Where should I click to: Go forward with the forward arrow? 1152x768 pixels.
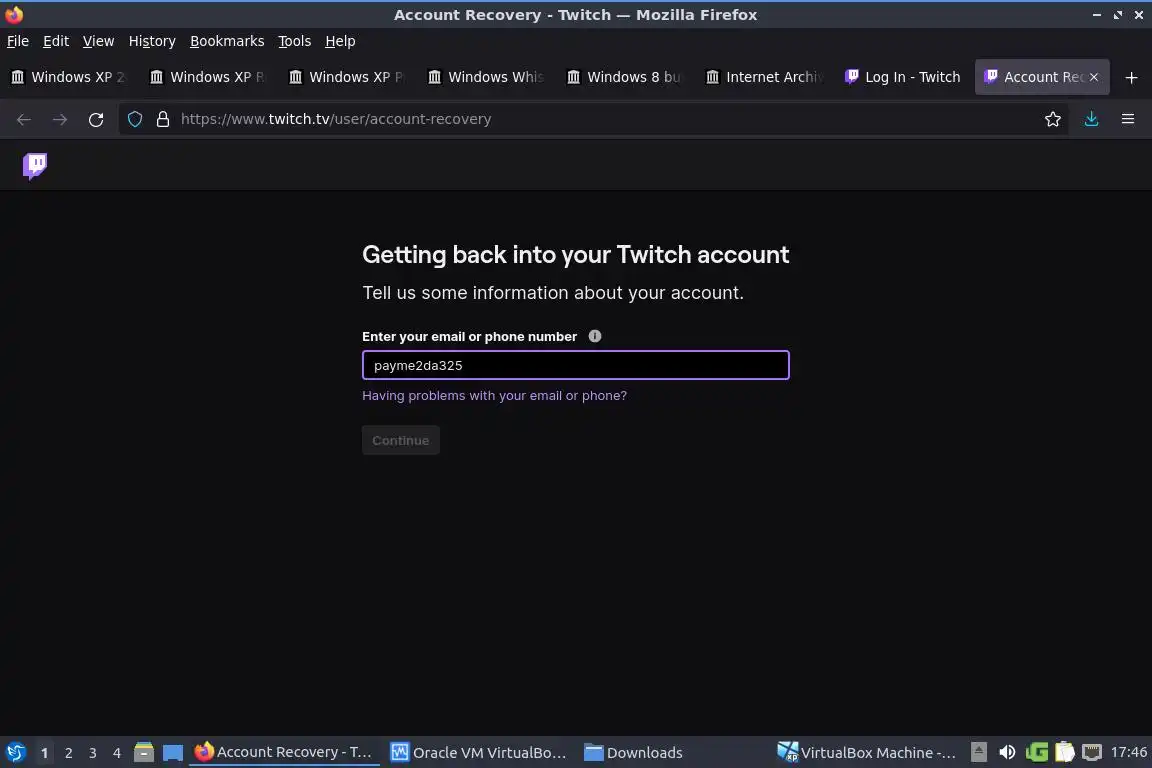pyautogui.click(x=60, y=119)
